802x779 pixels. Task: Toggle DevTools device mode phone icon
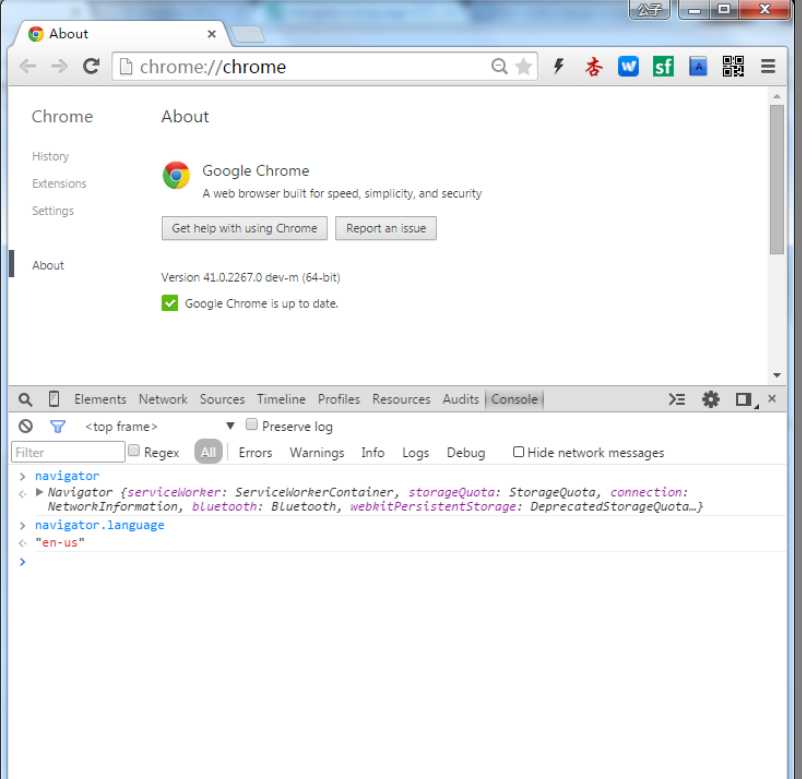(54, 399)
